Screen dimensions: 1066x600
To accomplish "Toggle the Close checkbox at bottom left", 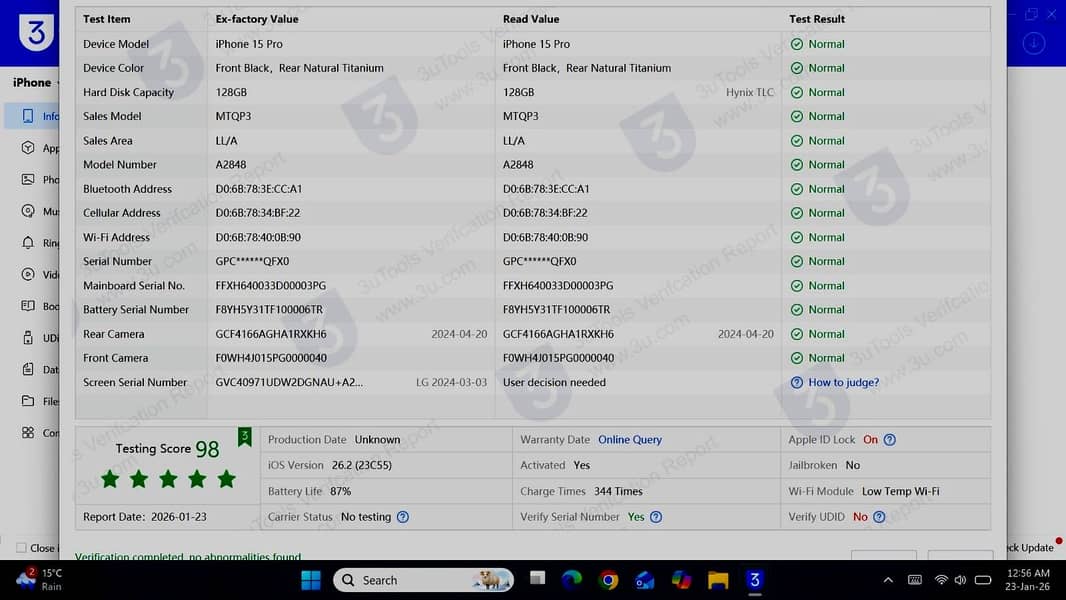I will [x=21, y=548].
